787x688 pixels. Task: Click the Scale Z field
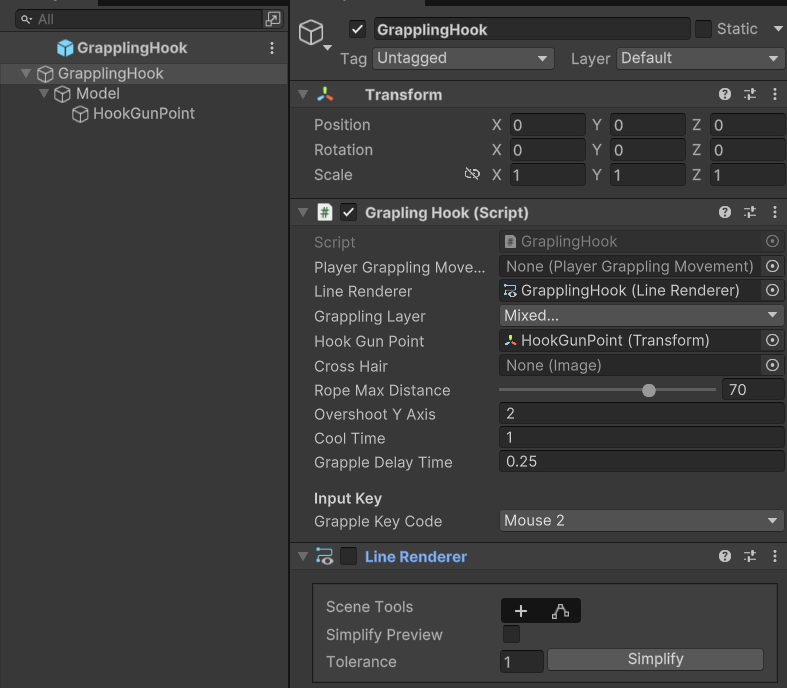coord(747,175)
